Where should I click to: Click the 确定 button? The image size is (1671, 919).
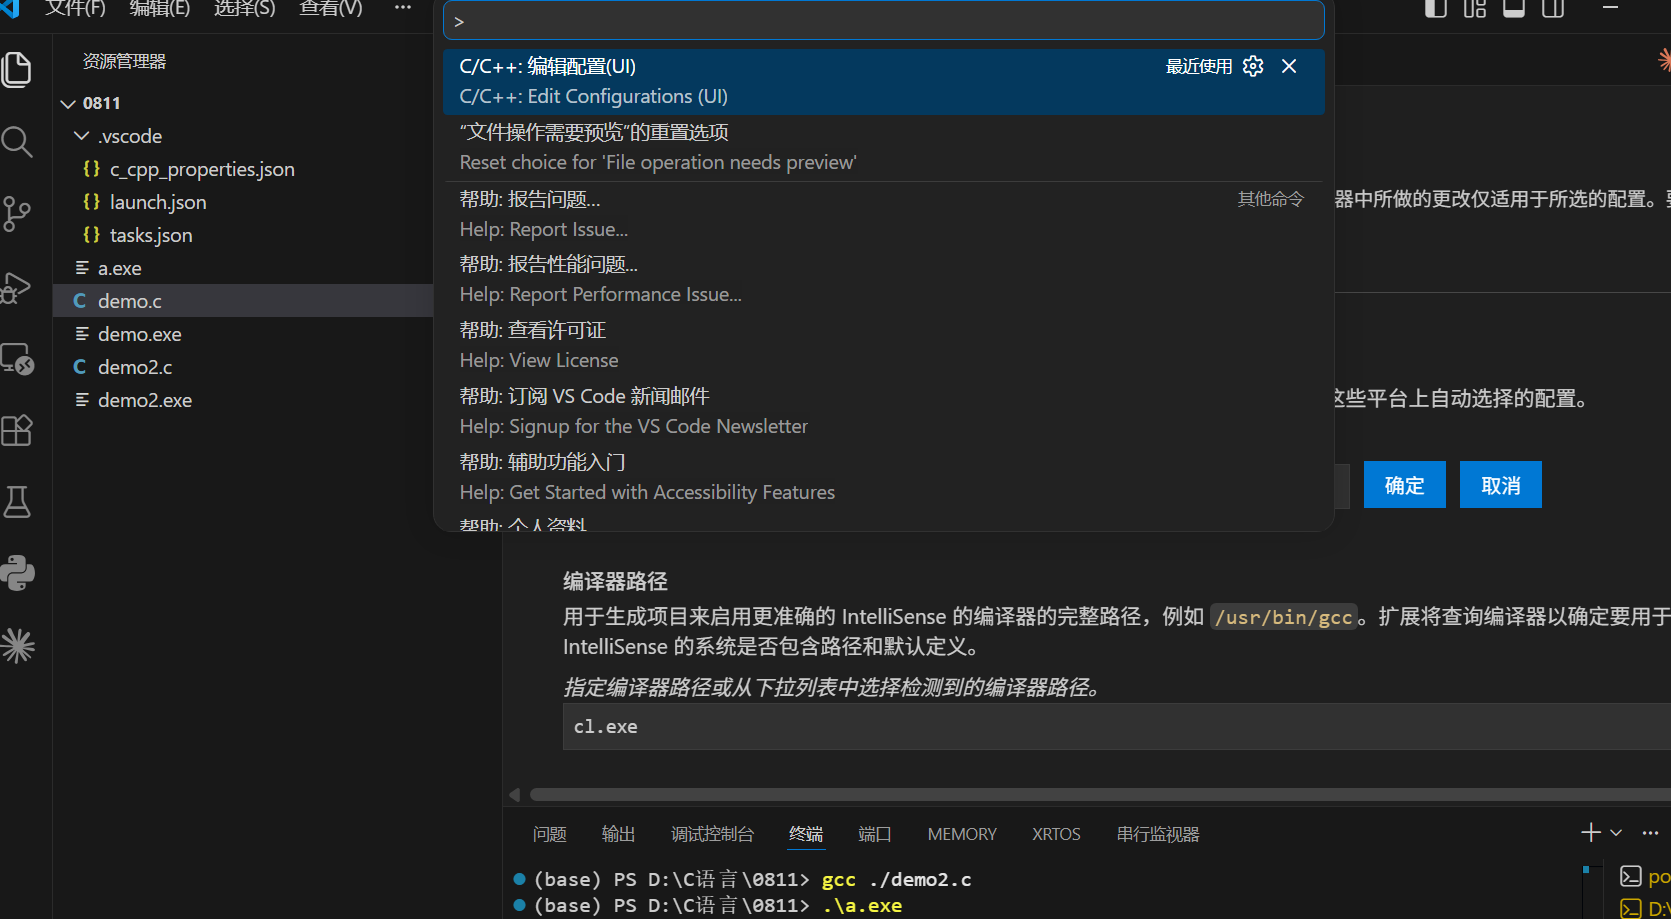1404,485
